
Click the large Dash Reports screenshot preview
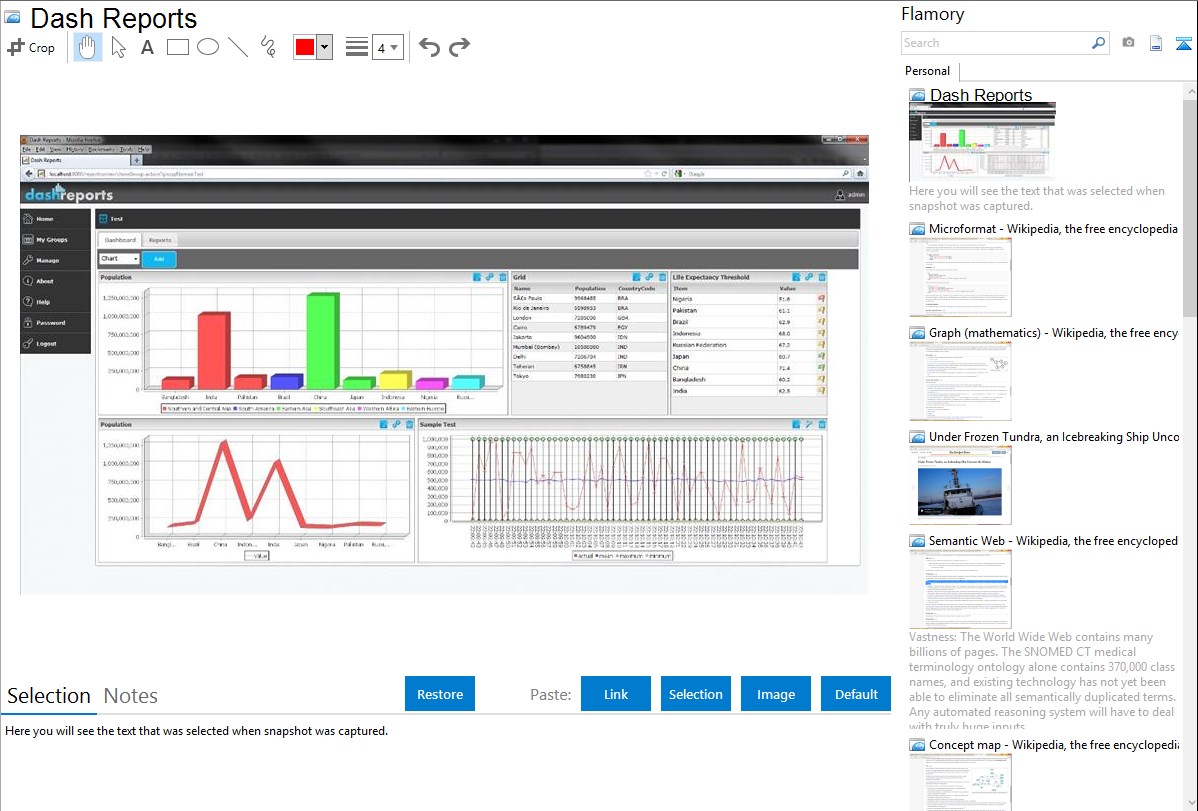(x=444, y=364)
